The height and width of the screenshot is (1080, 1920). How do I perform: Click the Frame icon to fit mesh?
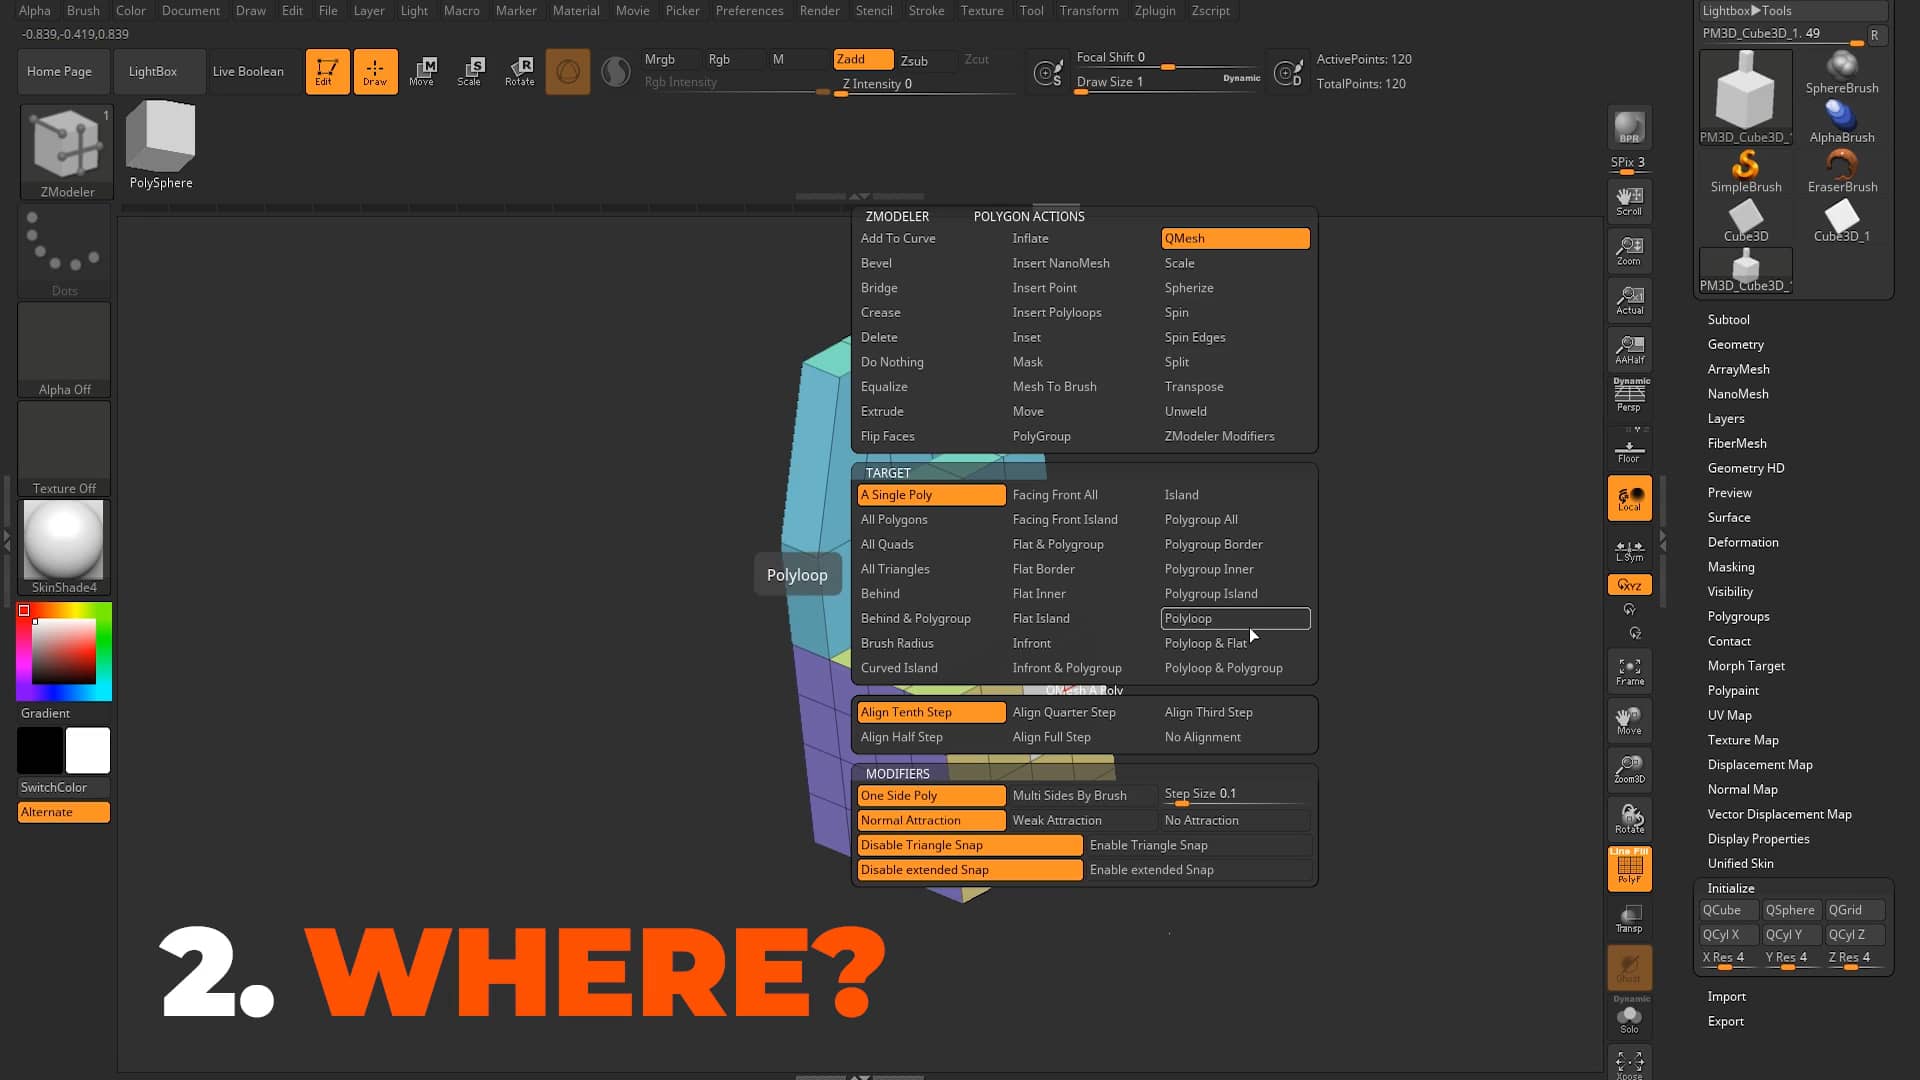[1629, 670]
